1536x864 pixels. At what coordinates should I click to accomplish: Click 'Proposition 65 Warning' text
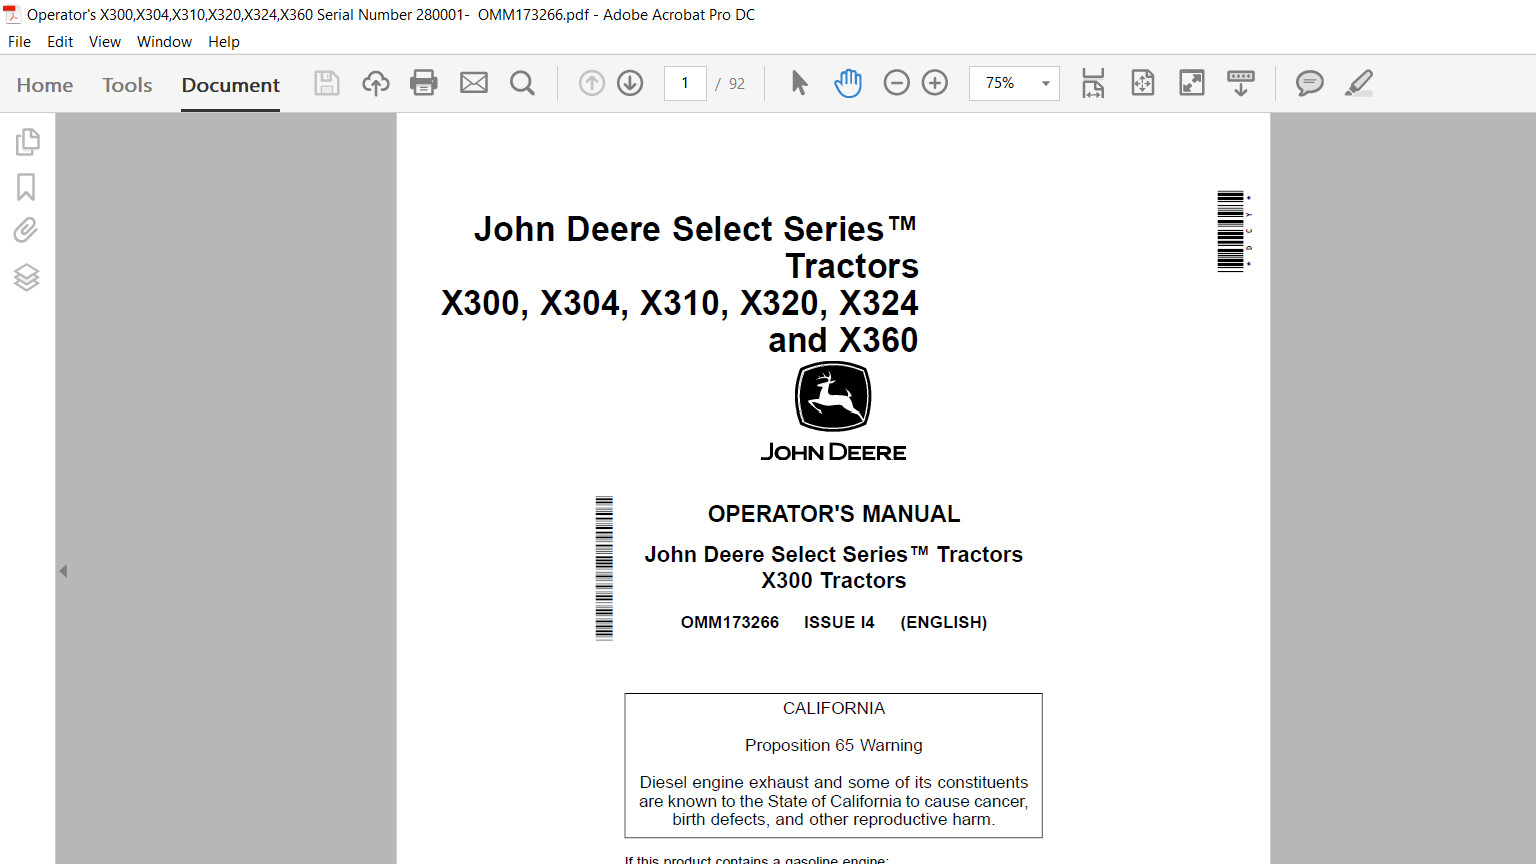click(834, 745)
